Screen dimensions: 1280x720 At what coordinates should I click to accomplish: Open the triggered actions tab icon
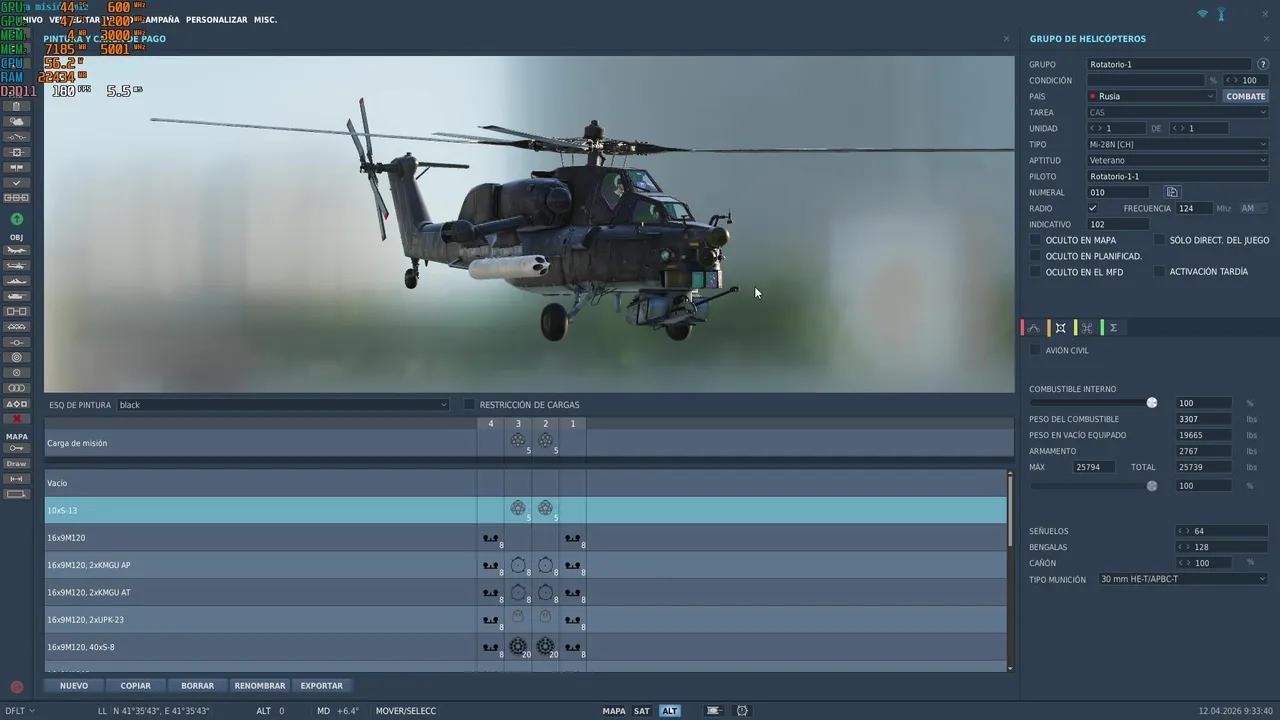point(1087,328)
